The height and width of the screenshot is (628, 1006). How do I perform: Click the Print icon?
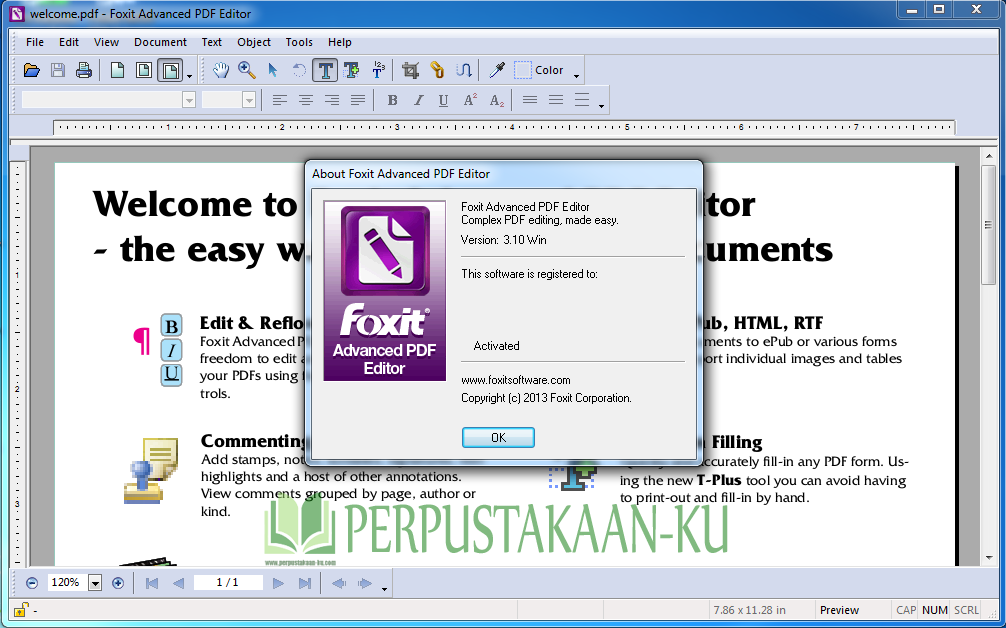tap(83, 70)
